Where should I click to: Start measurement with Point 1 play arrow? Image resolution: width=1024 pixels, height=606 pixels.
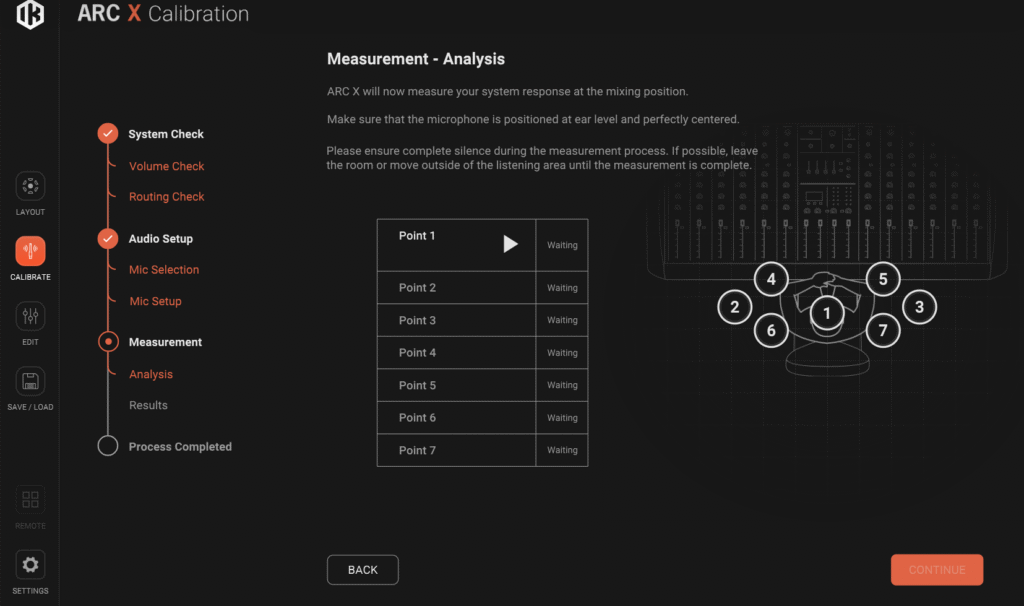click(510, 244)
